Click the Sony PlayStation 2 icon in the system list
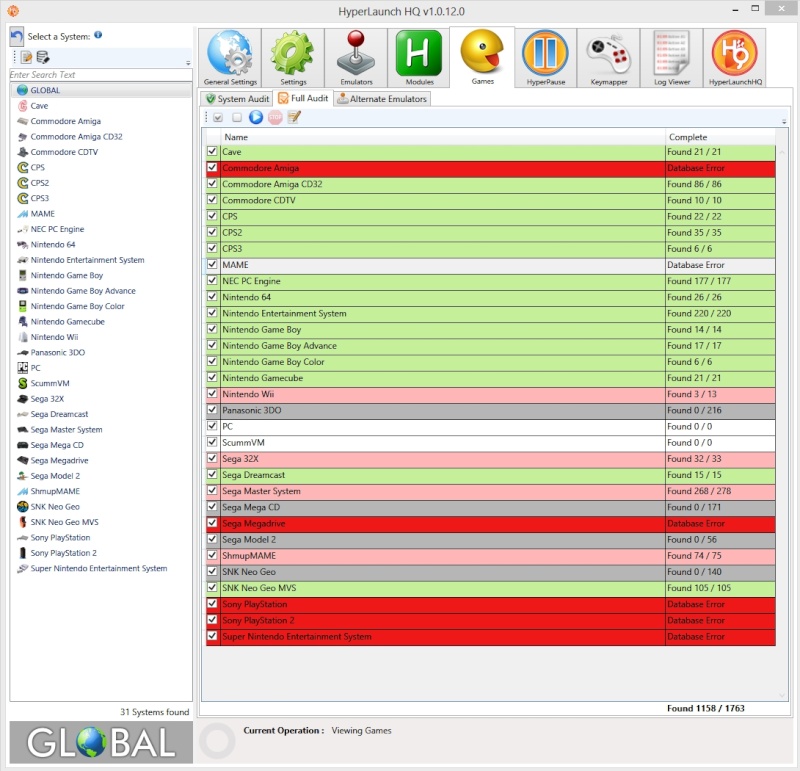This screenshot has height=771, width=800. coord(22,553)
